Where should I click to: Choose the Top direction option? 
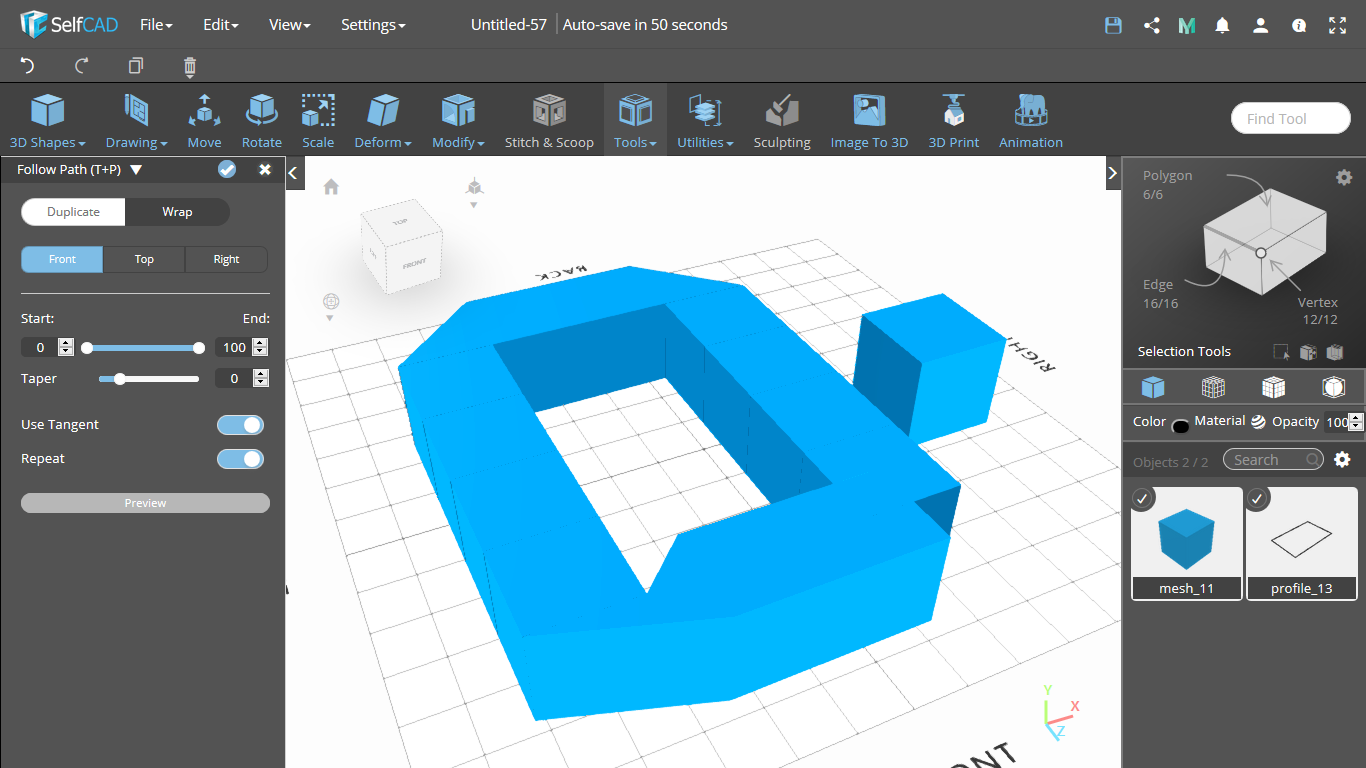tap(144, 259)
